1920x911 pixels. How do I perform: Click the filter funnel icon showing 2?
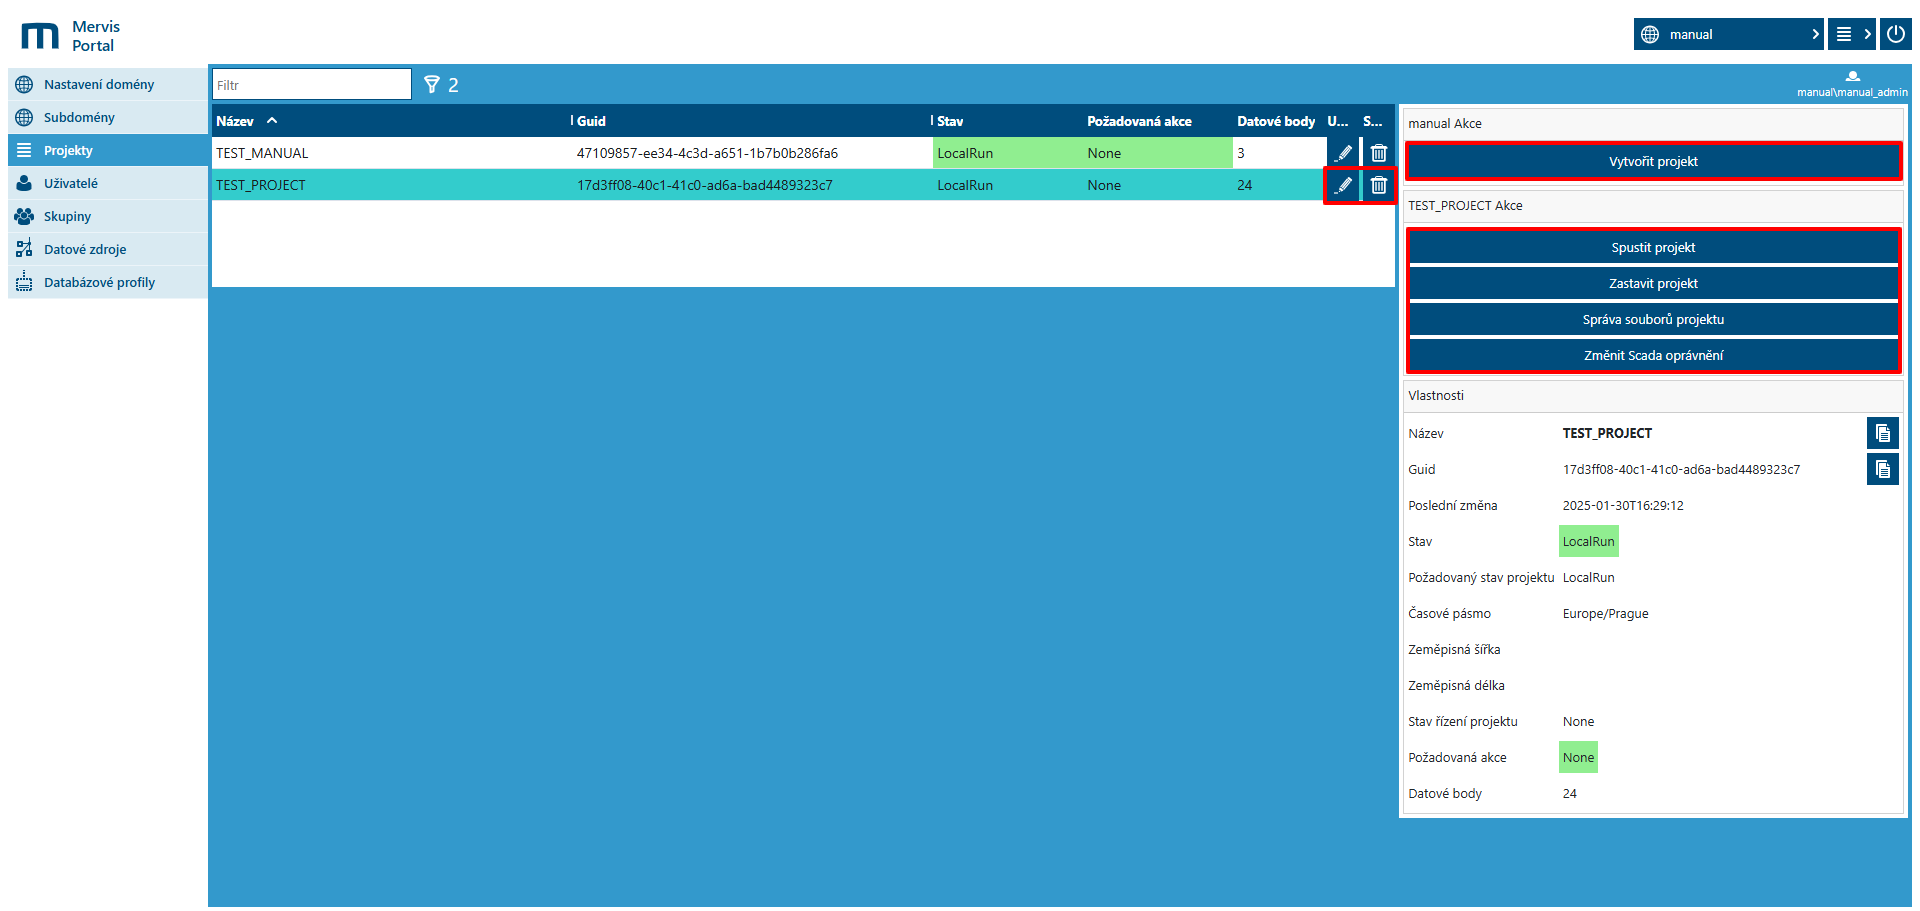[432, 84]
